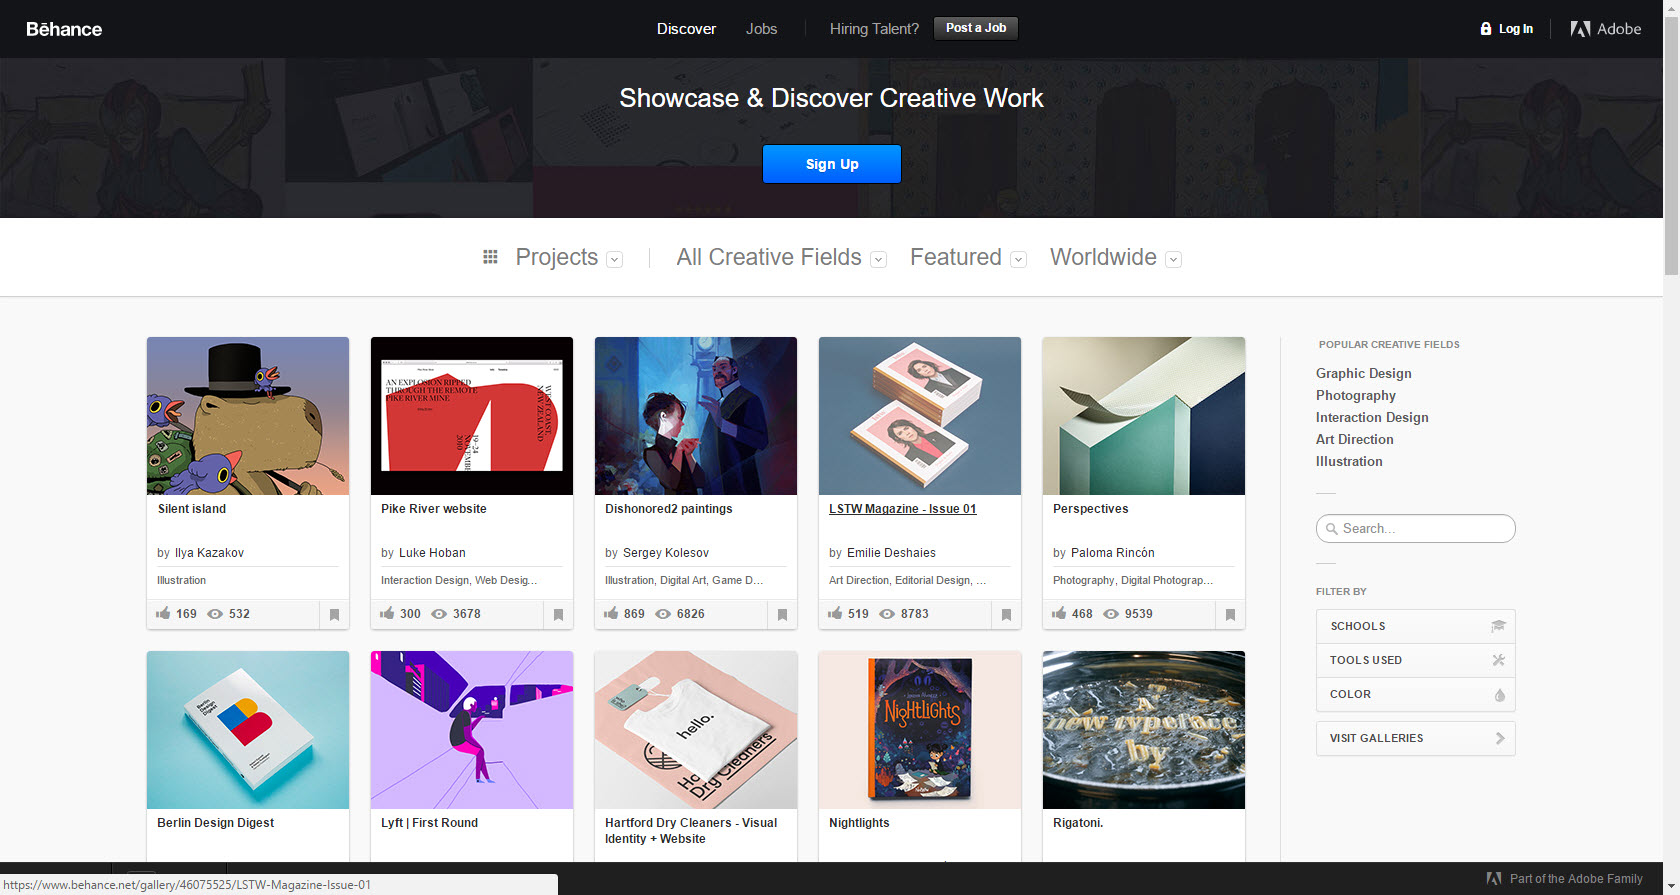
Task: Click the thumbs-up icon on LSTW Magazine
Action: [x=835, y=613]
